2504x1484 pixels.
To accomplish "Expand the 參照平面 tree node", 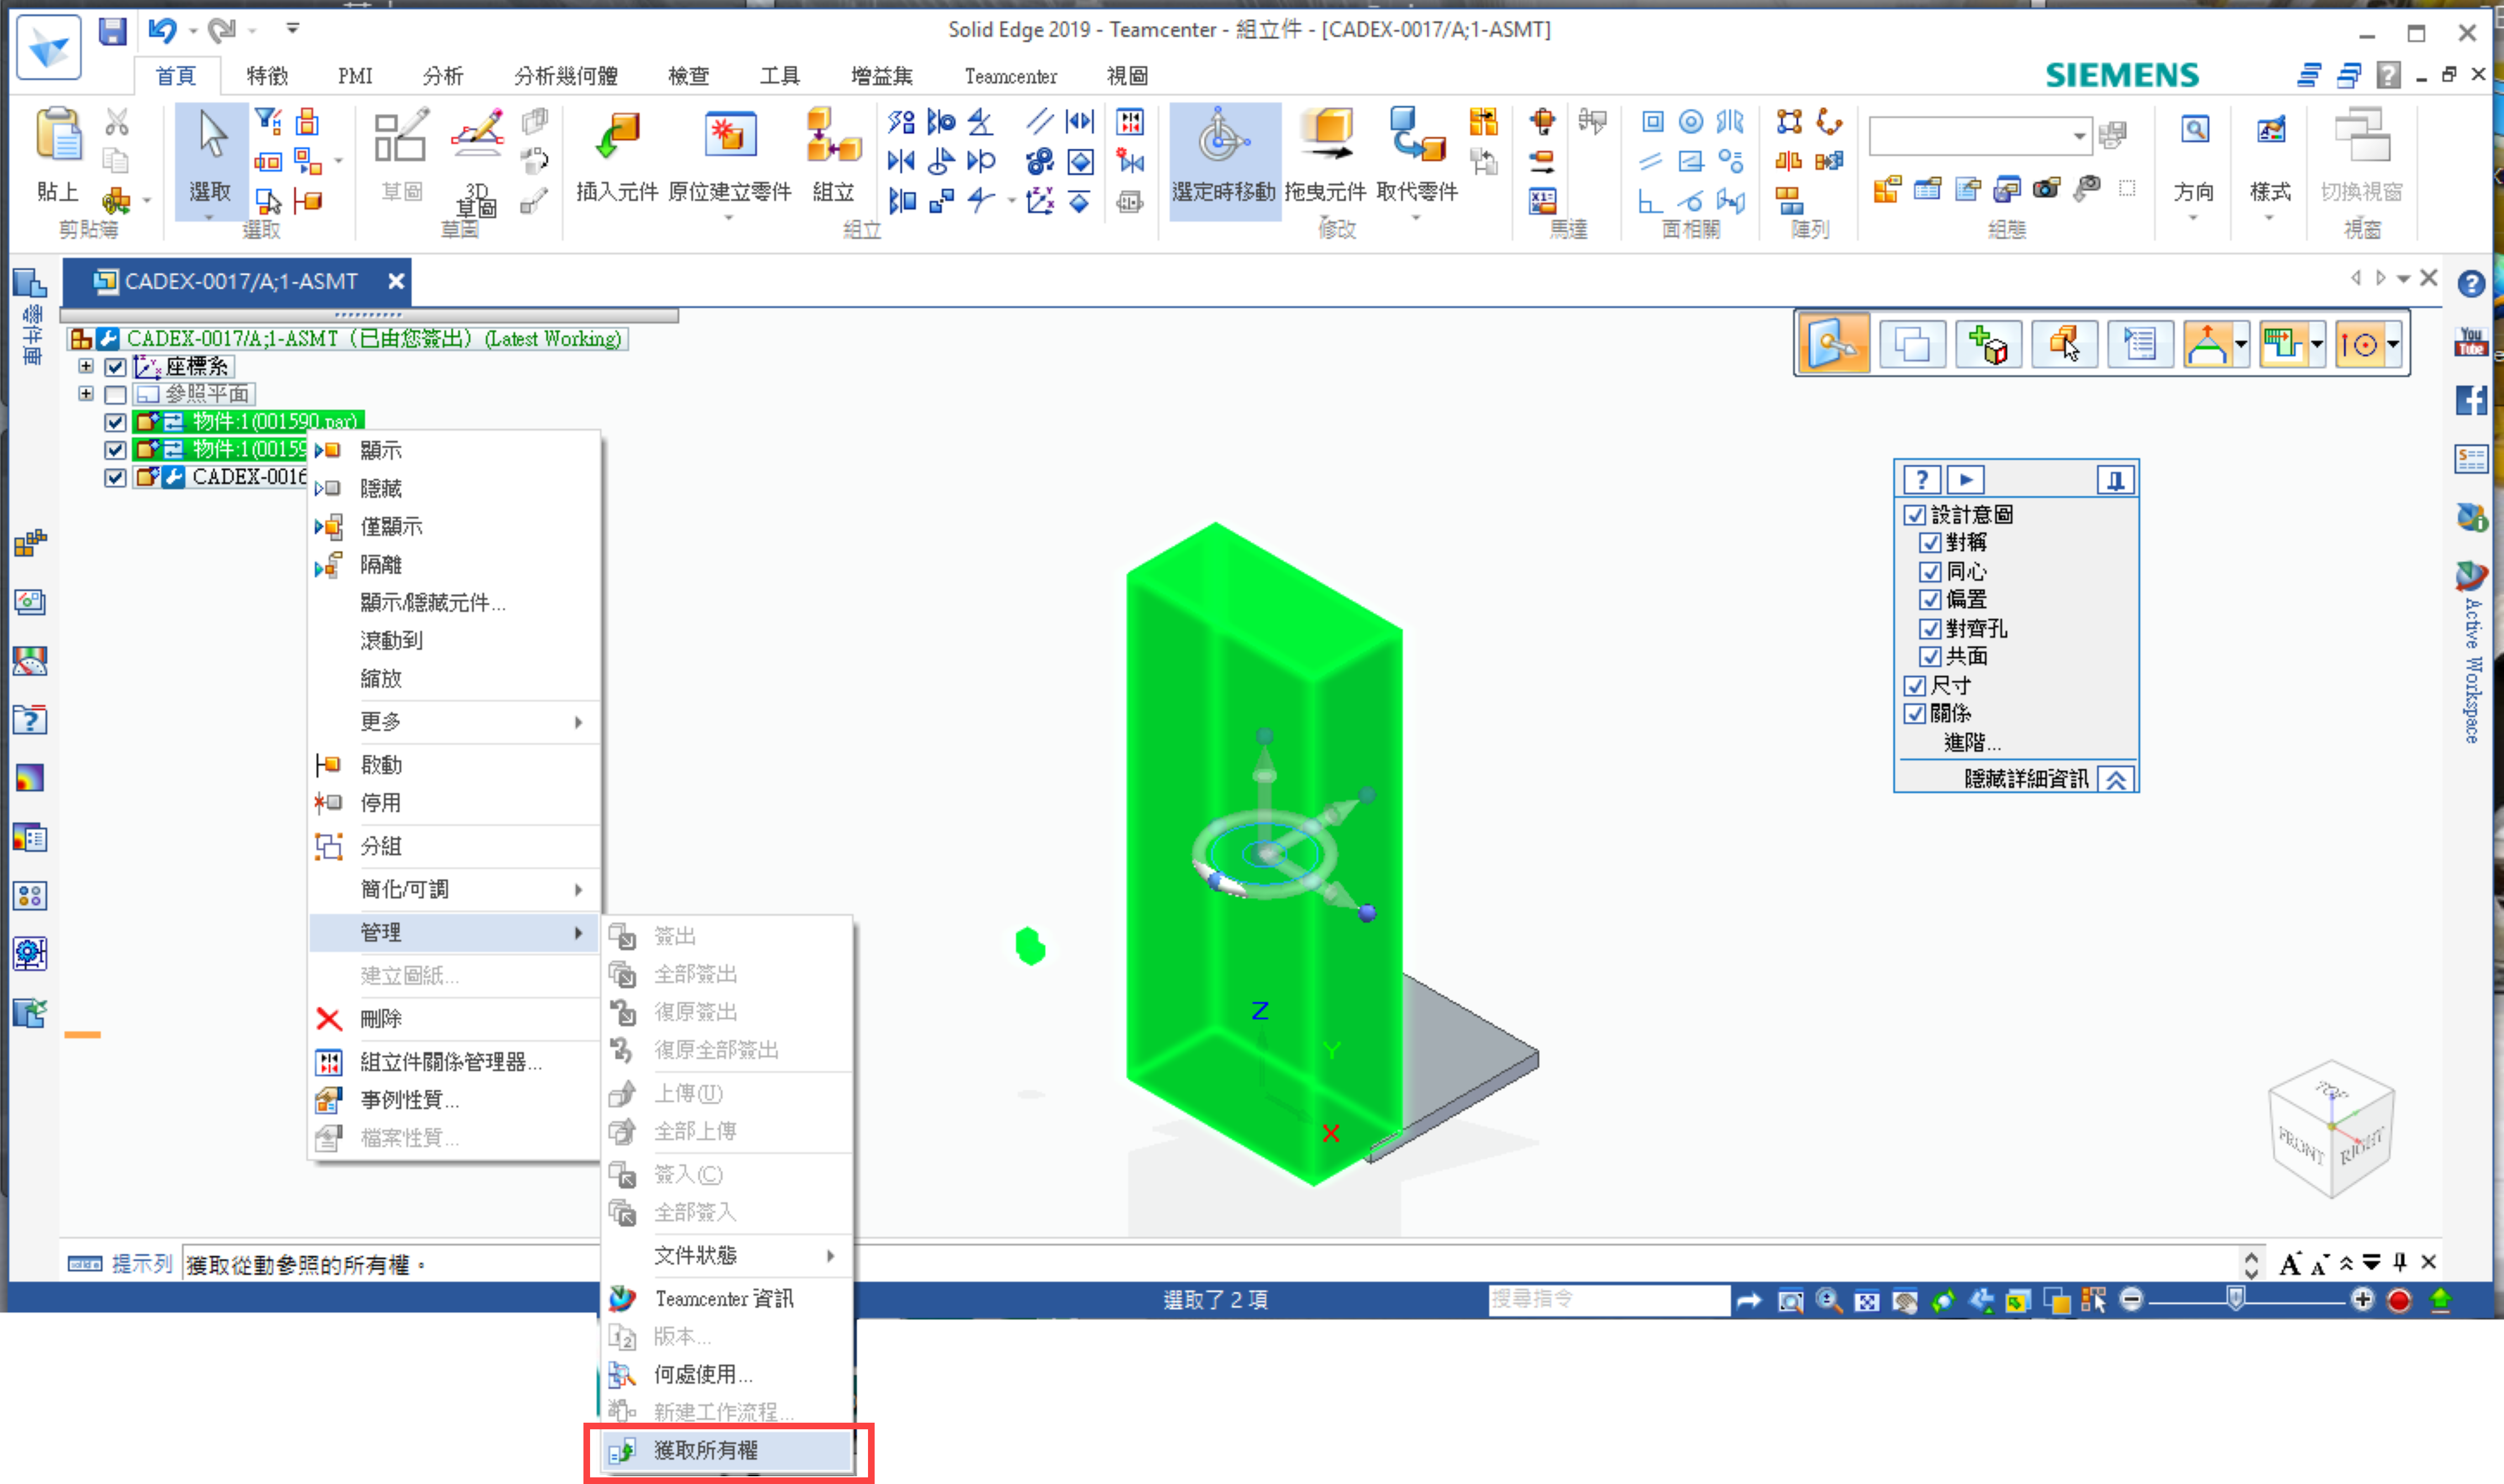I will (86, 394).
